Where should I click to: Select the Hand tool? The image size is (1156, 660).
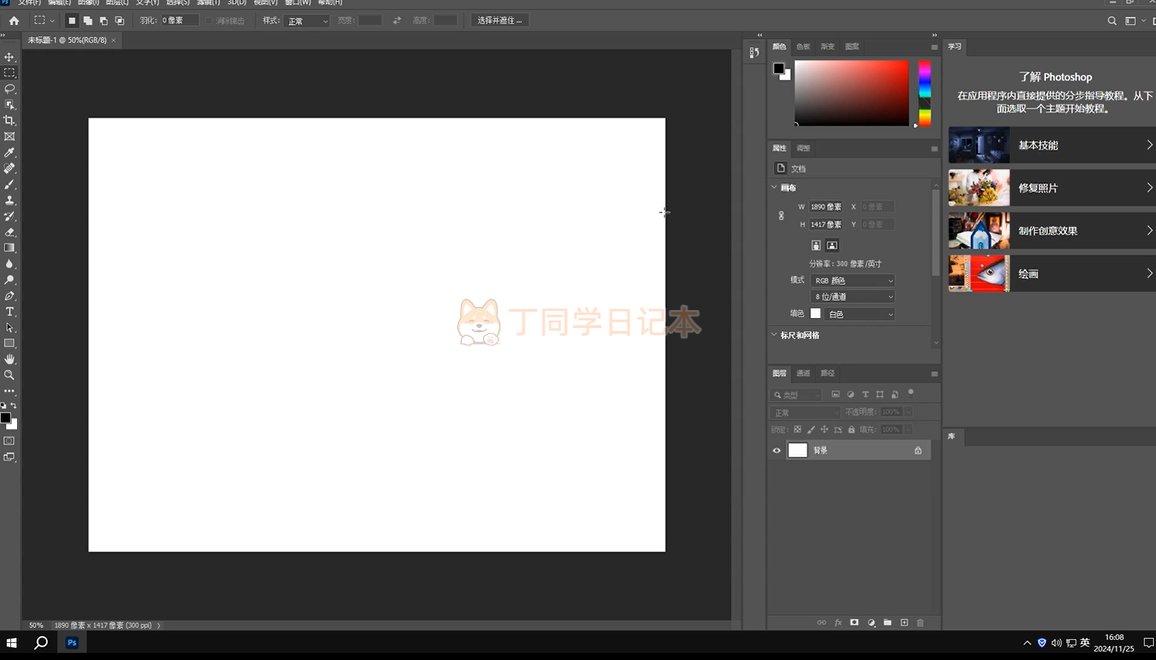10,359
